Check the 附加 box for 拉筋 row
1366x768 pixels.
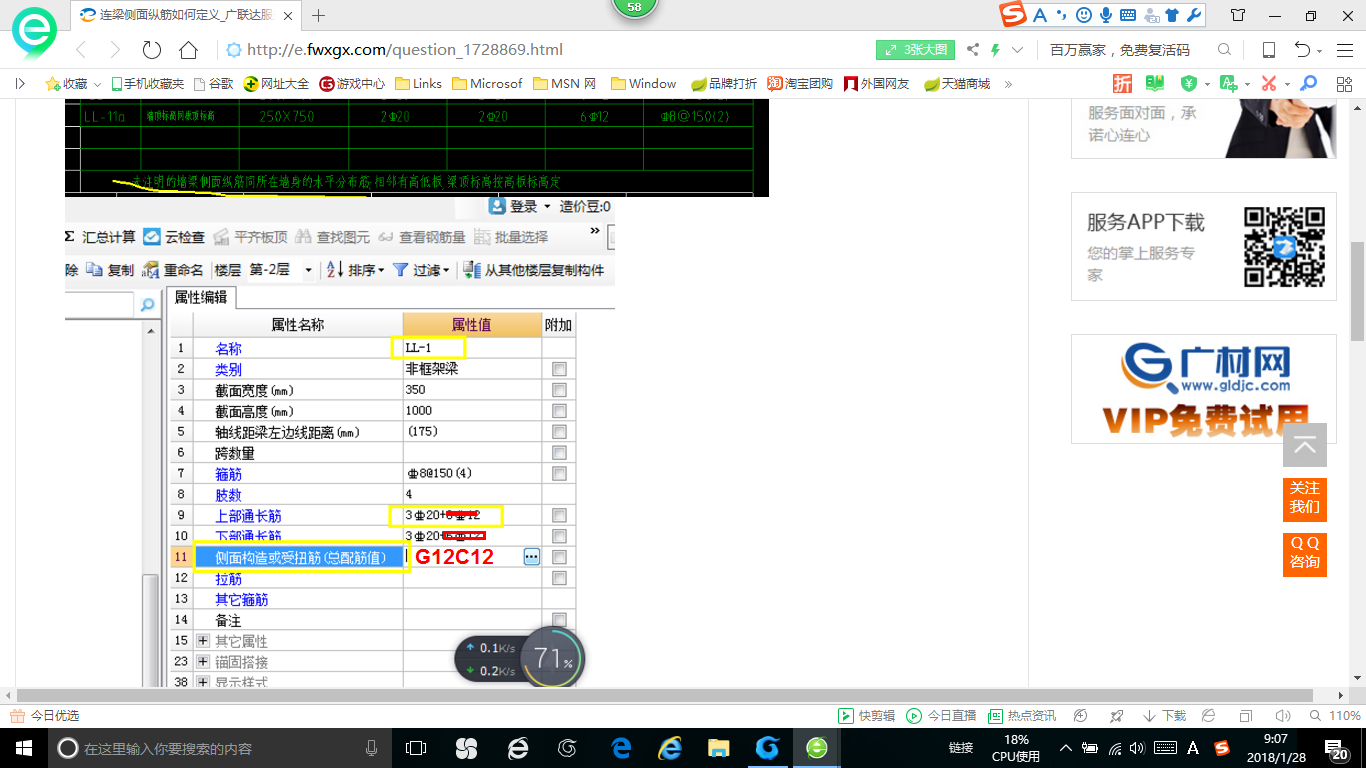point(559,578)
